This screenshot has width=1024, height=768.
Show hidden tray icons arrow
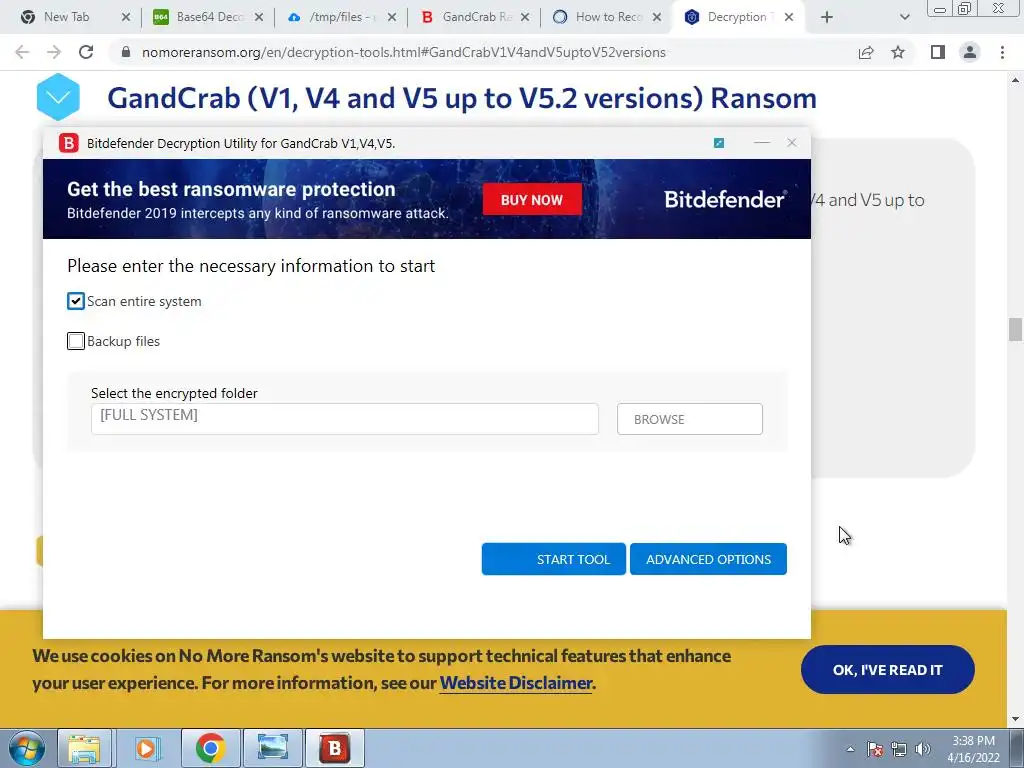[850, 749]
